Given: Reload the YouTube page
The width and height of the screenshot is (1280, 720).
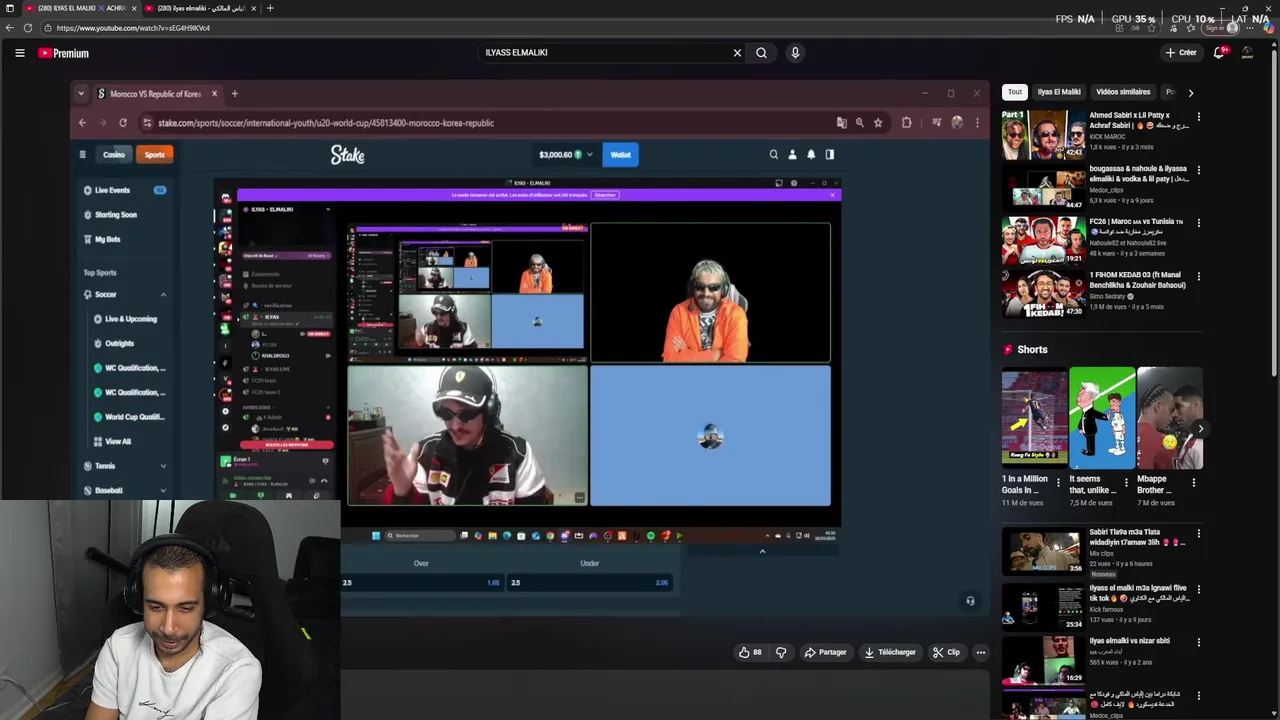Looking at the screenshot, I should 27,28.
